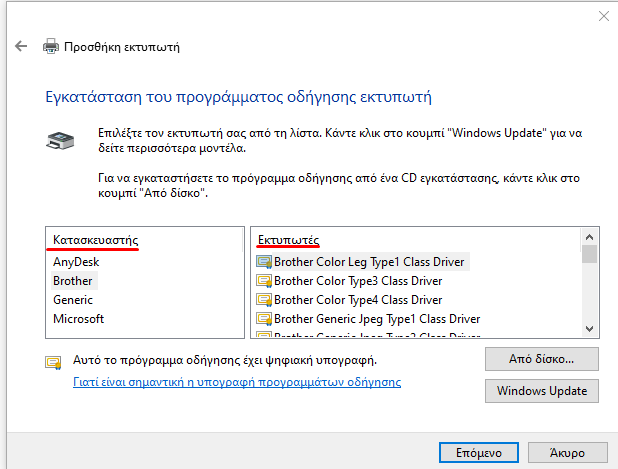This screenshot has width=618, height=469.
Task: Click Επόμενο to continue
Action: click(x=478, y=453)
